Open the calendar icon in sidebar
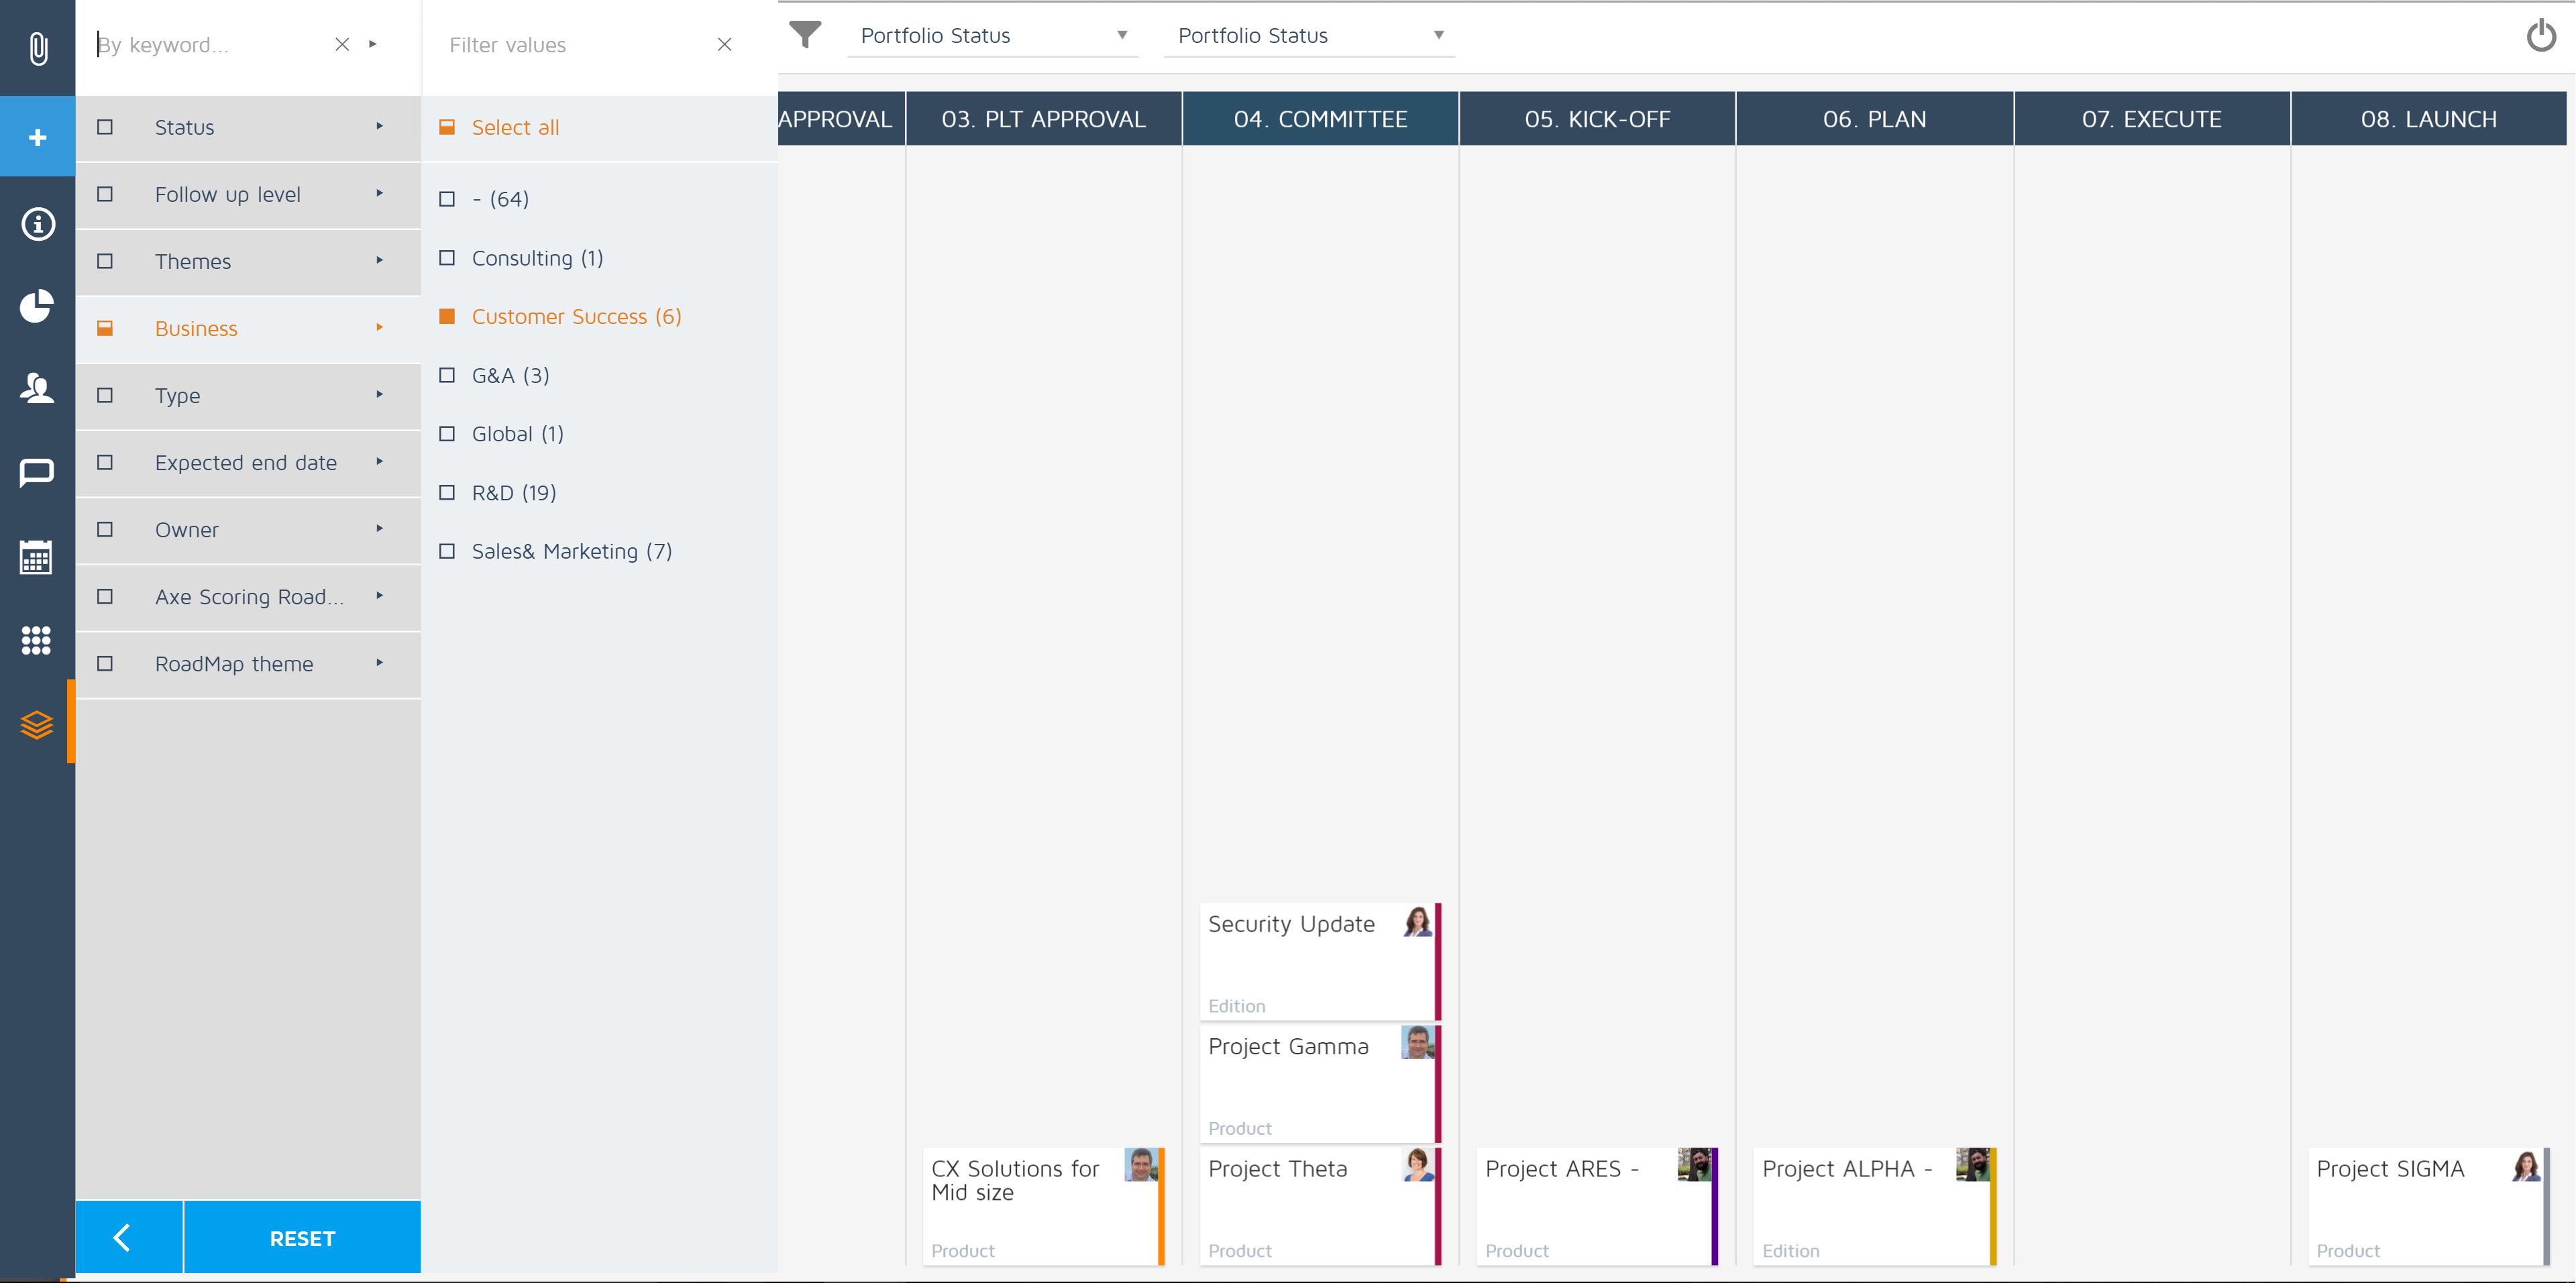Viewport: 2576px width, 1283px height. (x=37, y=557)
